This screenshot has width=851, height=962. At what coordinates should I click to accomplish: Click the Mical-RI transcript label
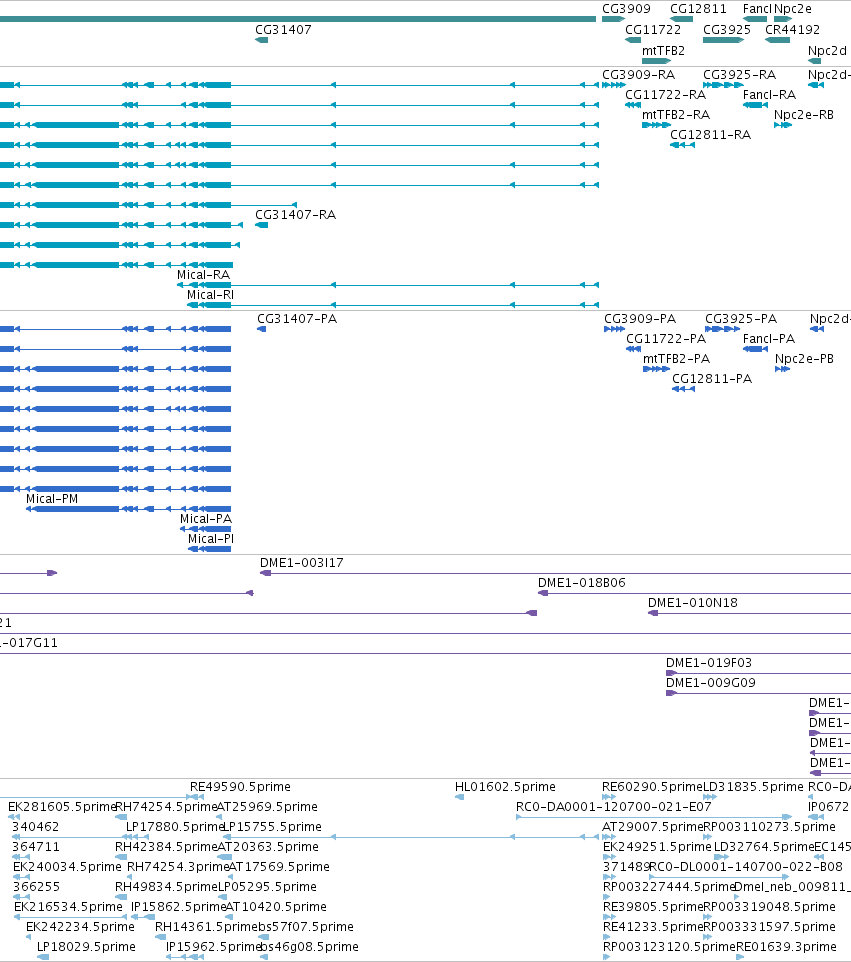[210, 294]
